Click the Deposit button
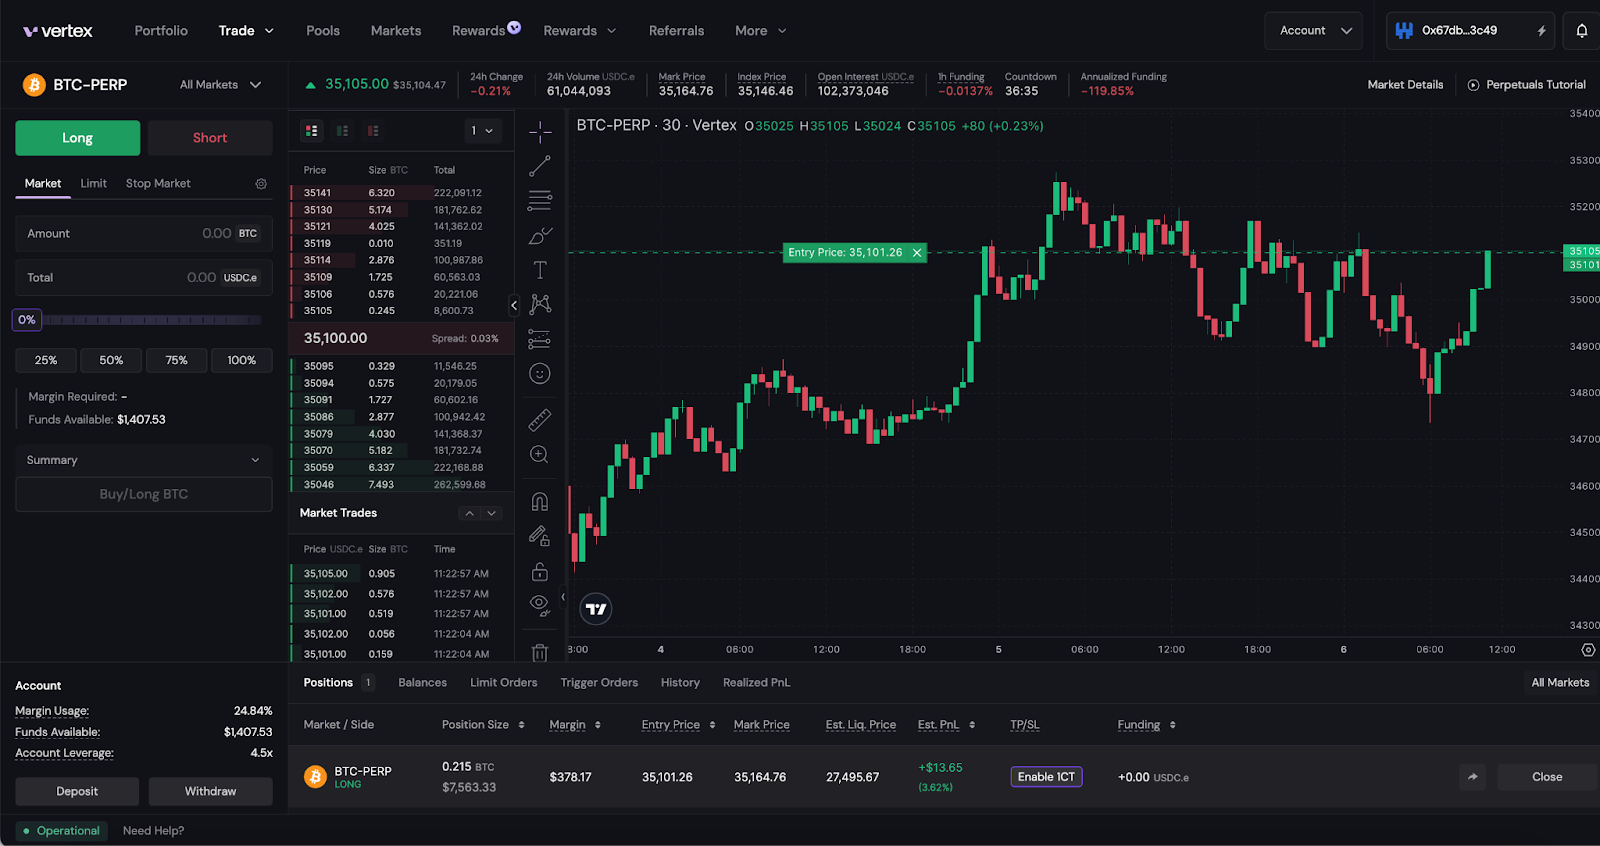Viewport: 1600px width, 846px height. 77,791
